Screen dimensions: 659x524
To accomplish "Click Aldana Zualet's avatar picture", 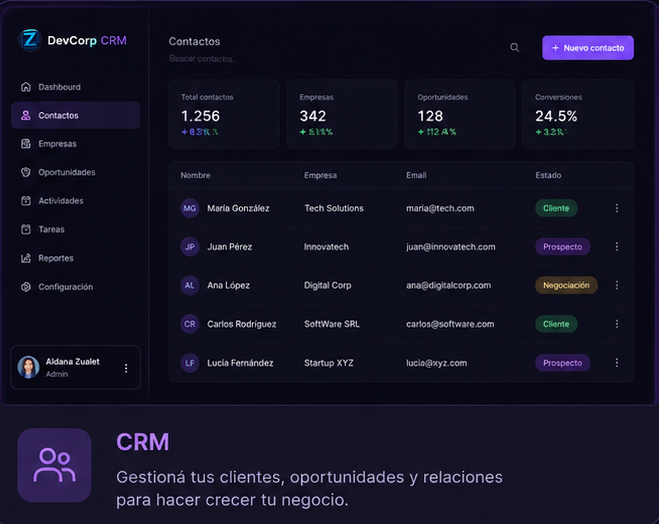I will [x=28, y=367].
